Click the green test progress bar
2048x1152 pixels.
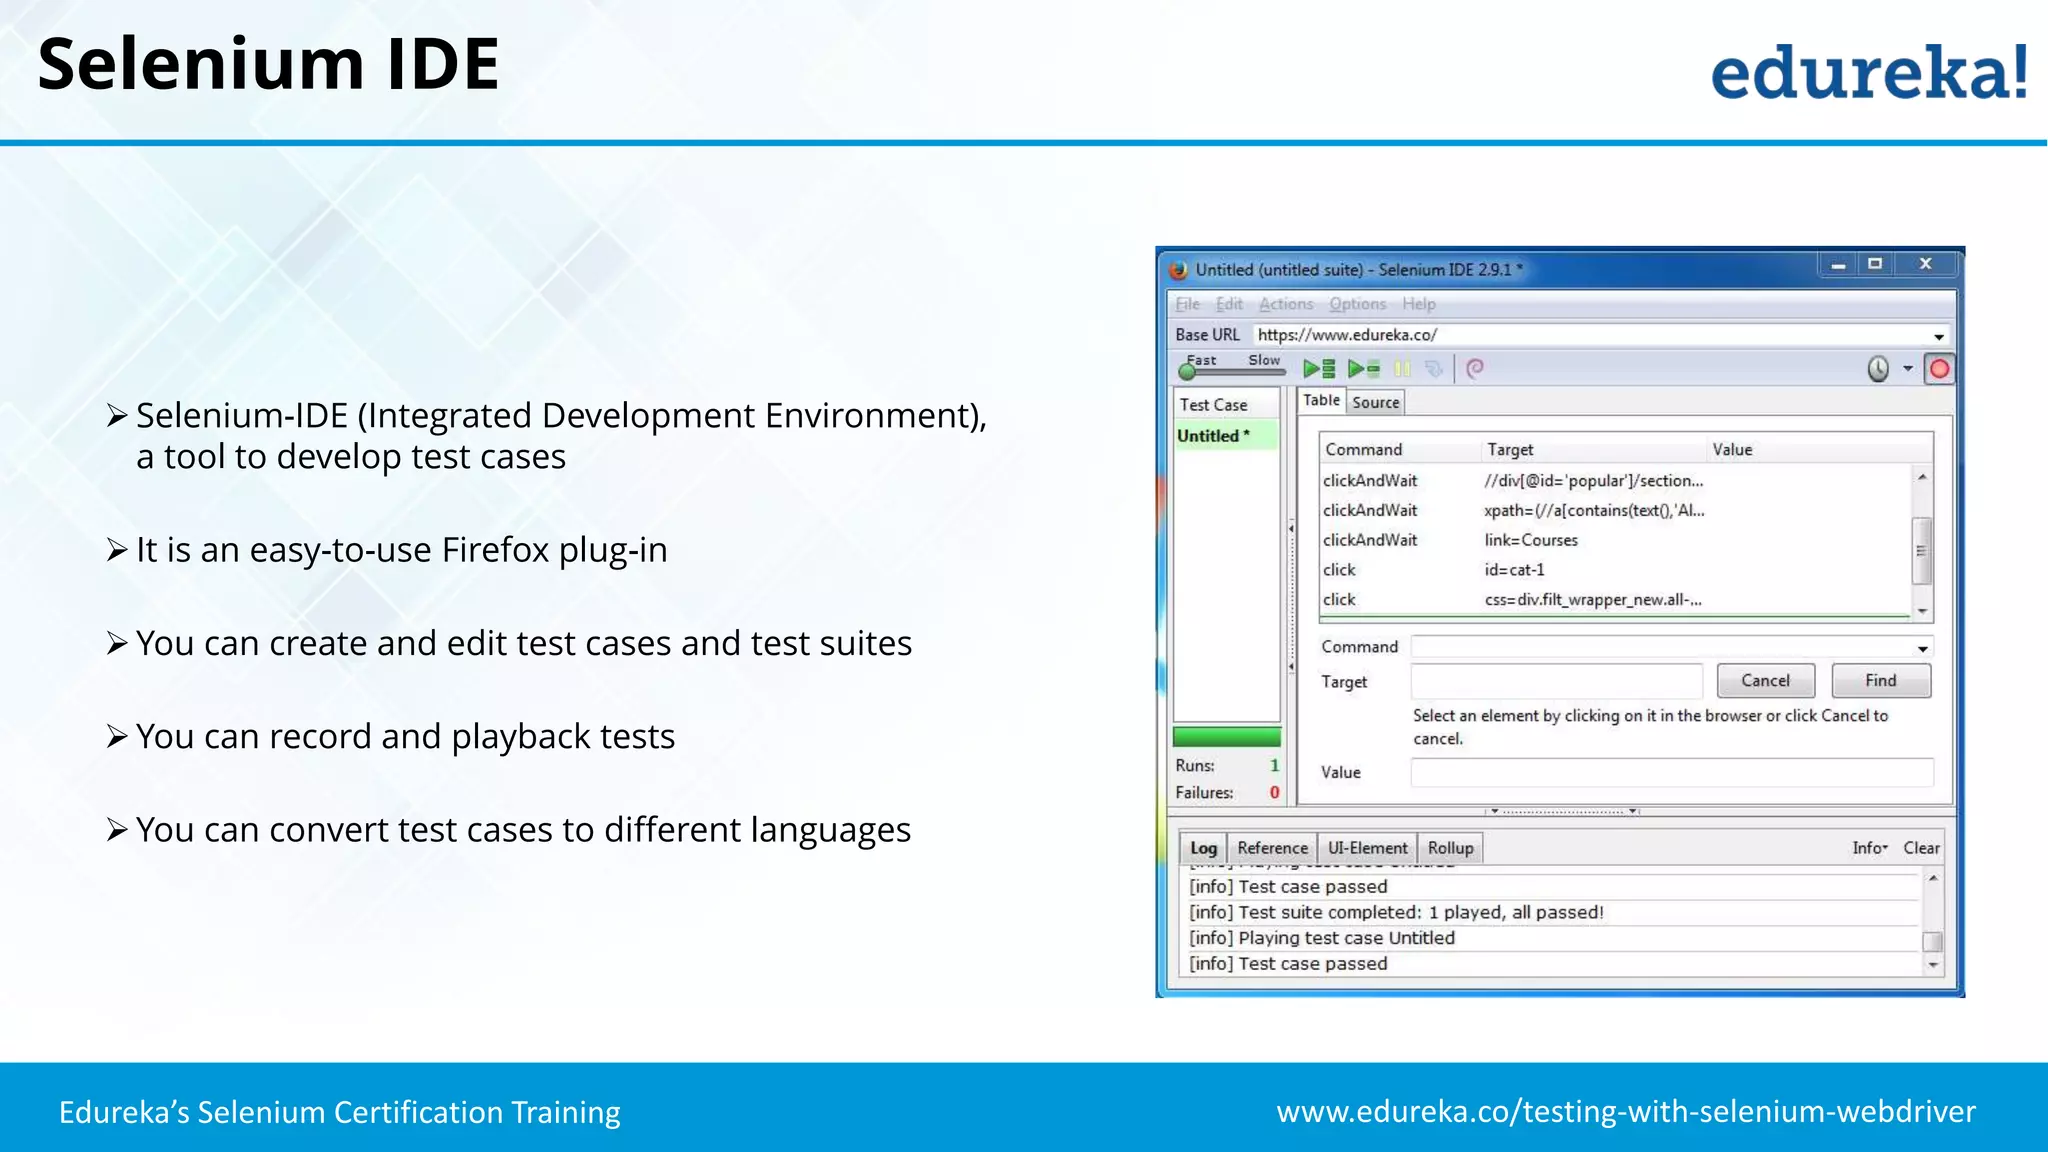1226,738
